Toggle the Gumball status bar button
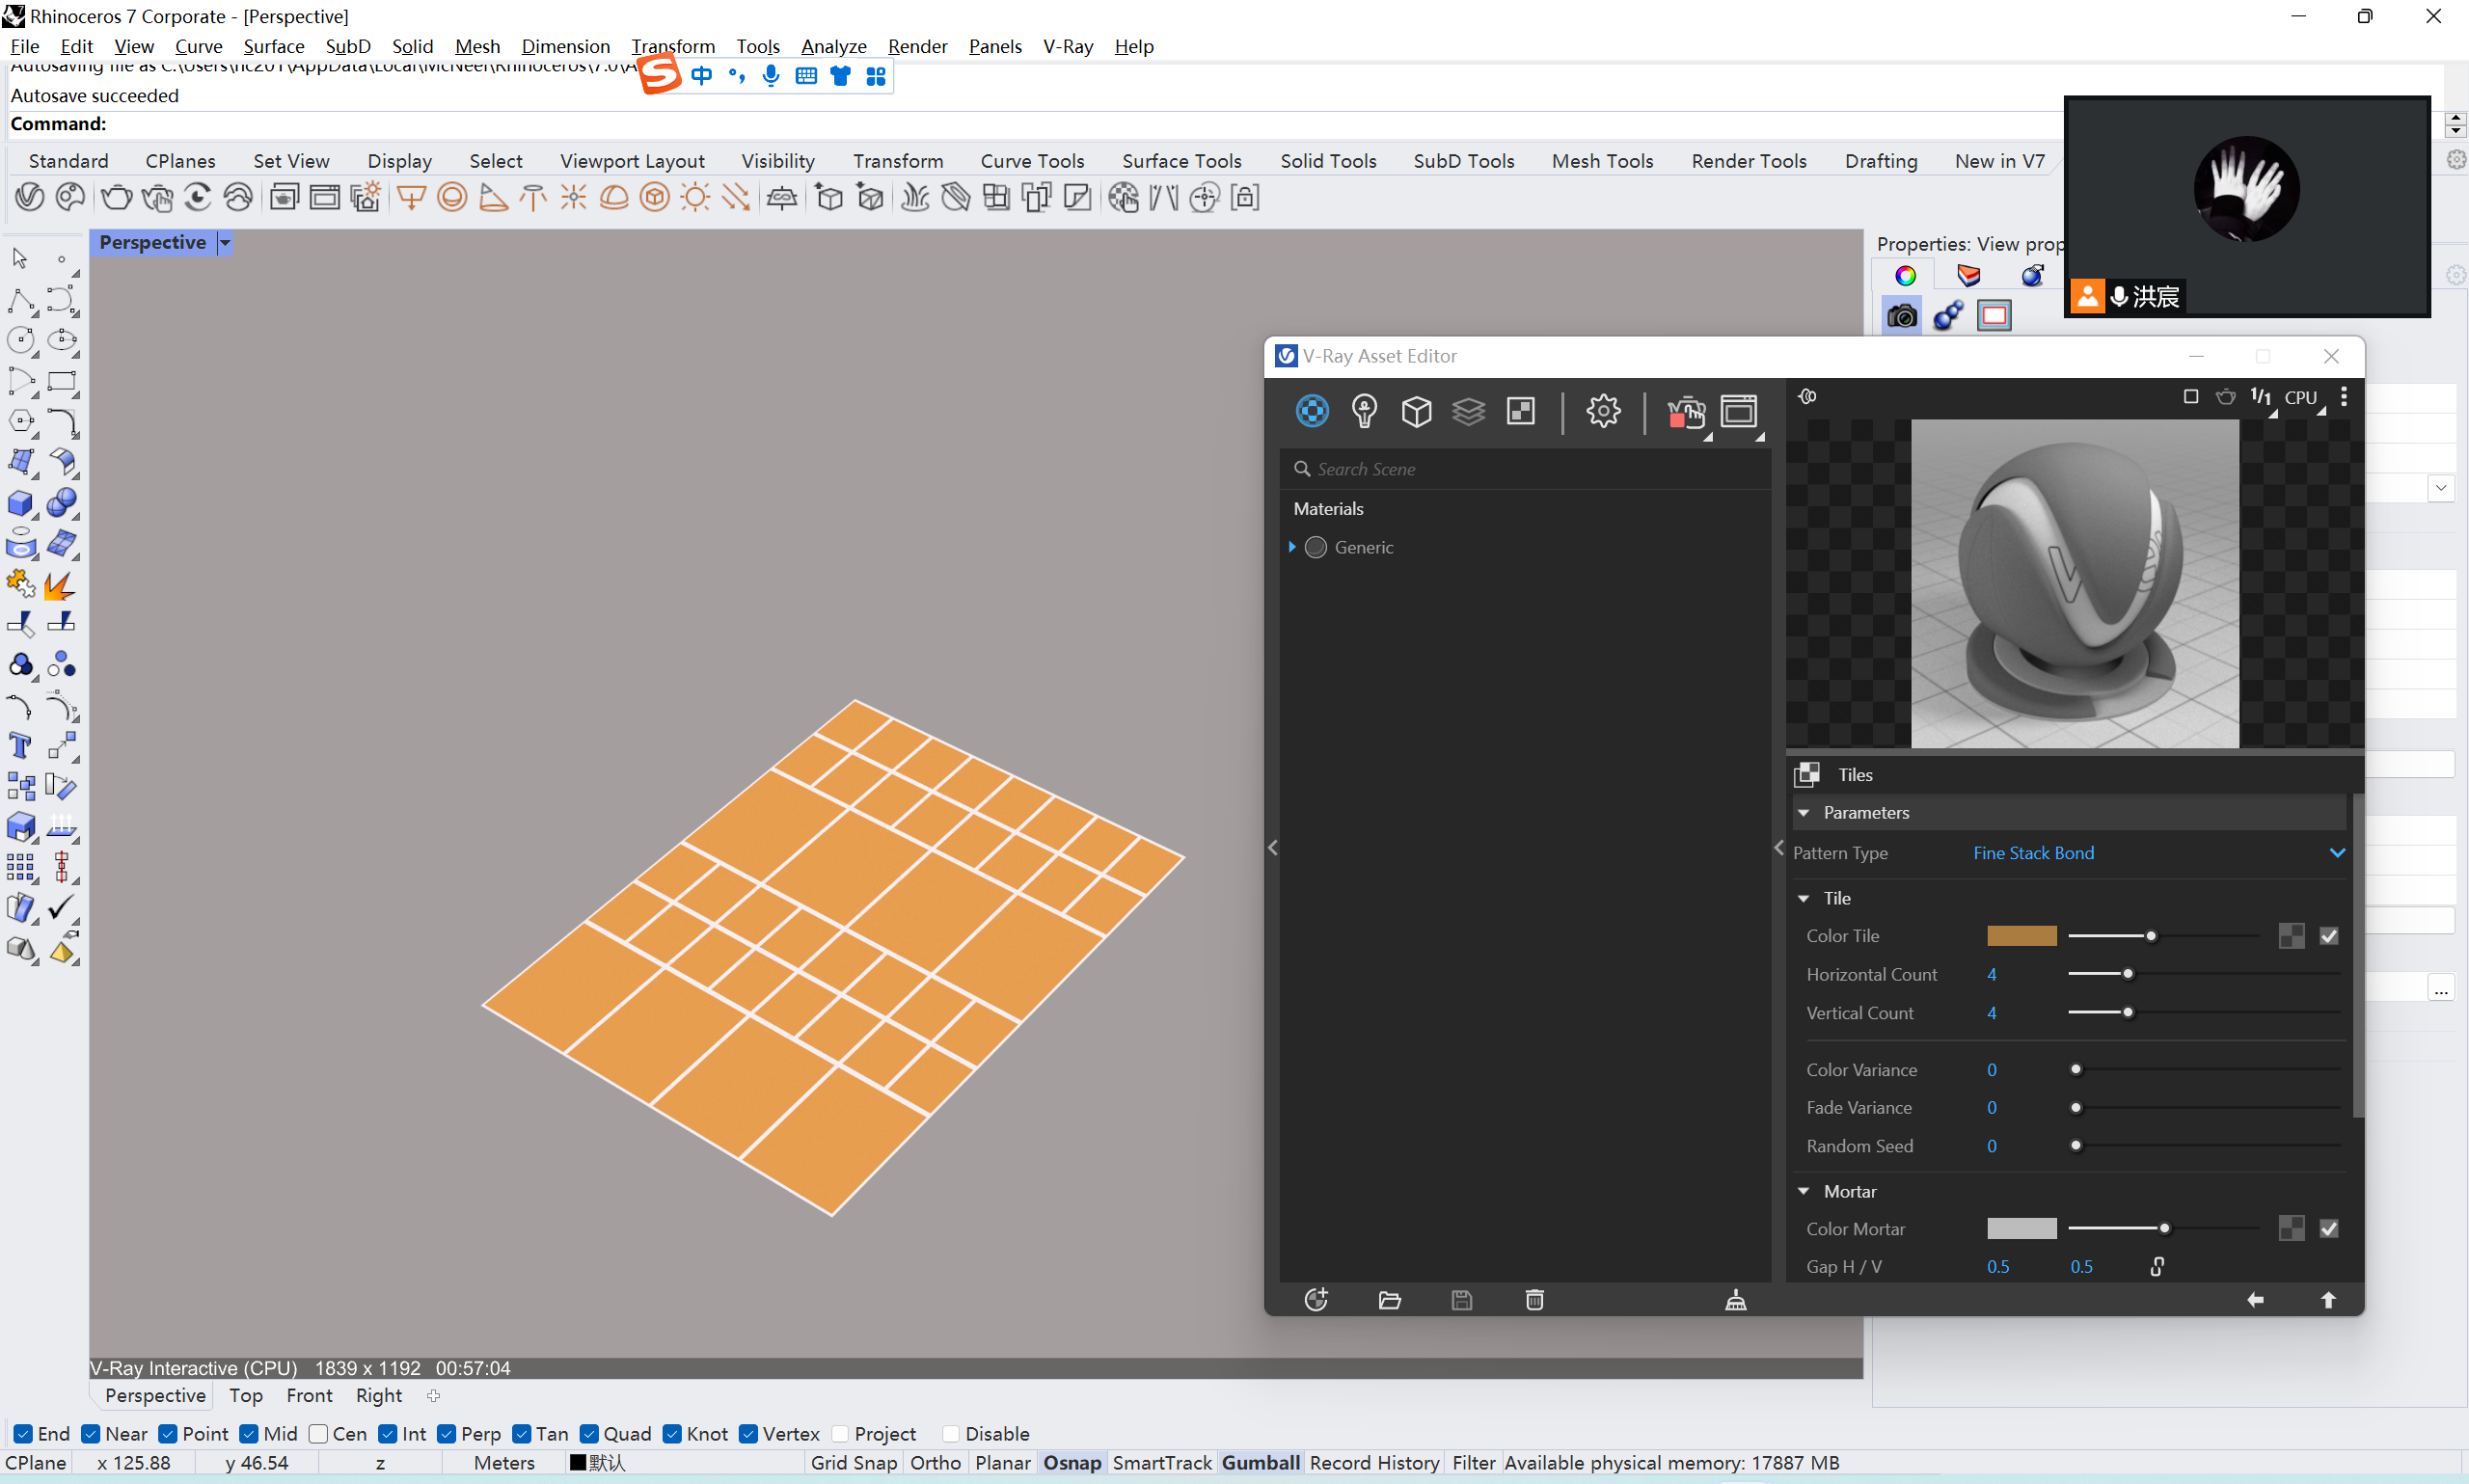The height and width of the screenshot is (1484, 2469). tap(1260, 1463)
